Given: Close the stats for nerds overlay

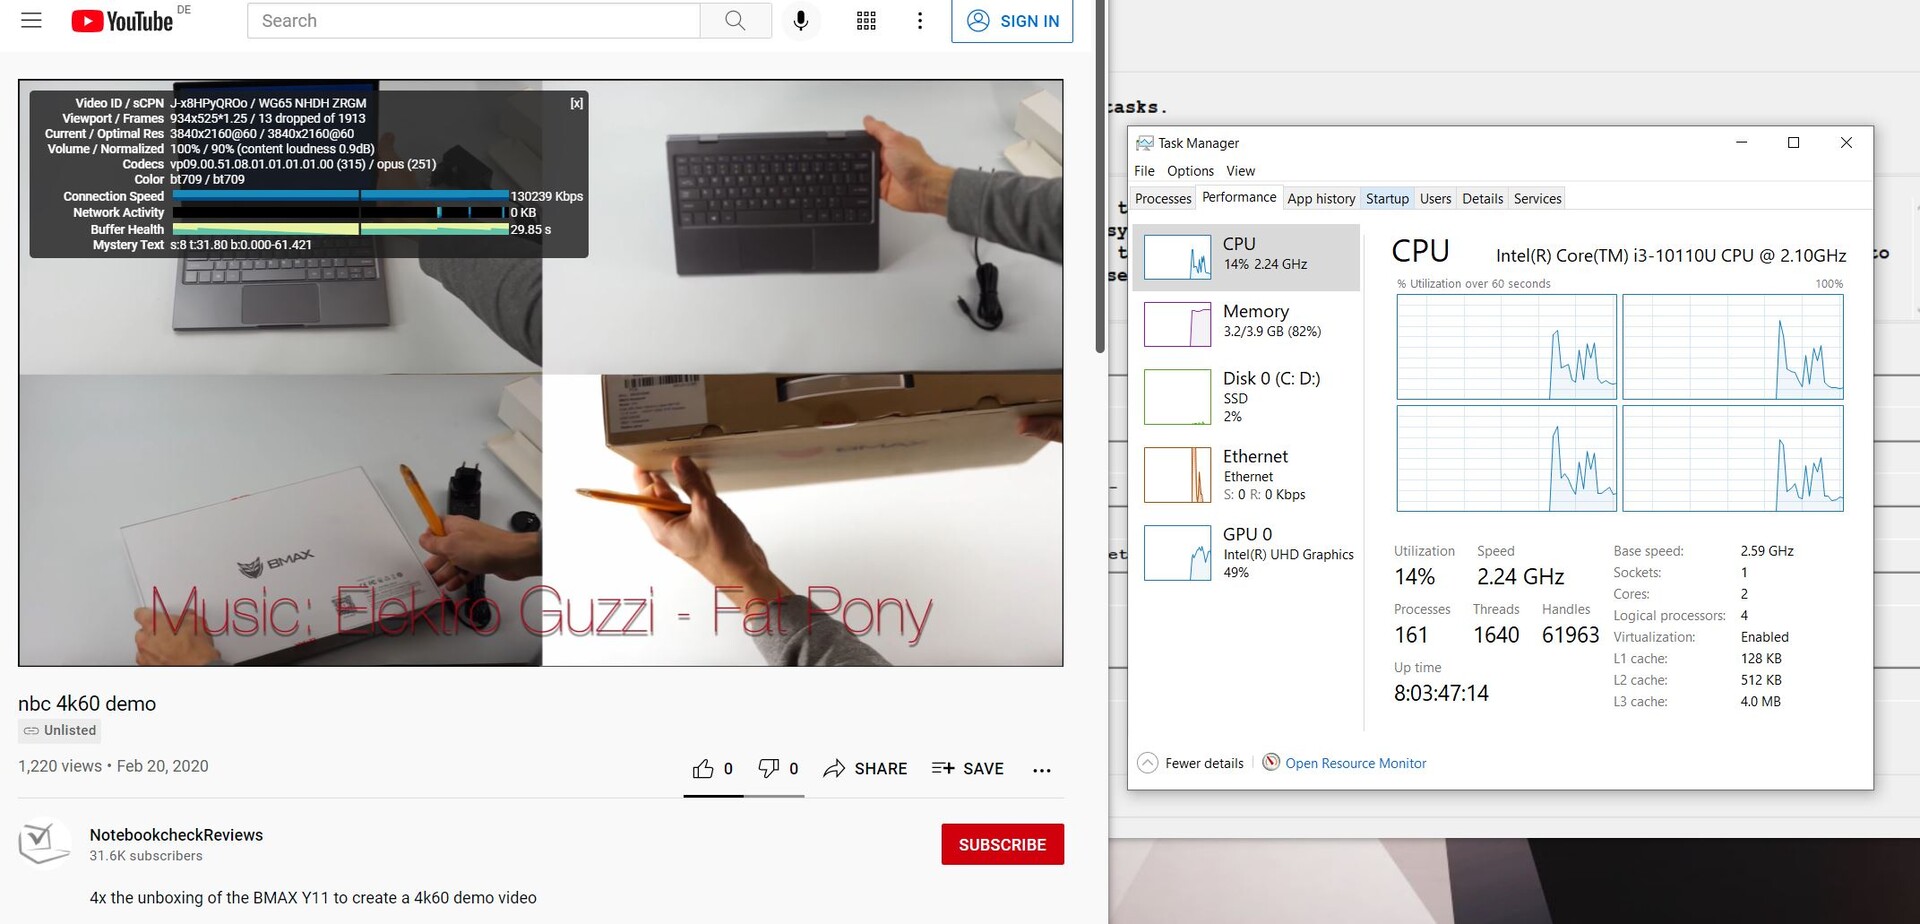Looking at the screenshot, I should (577, 103).
